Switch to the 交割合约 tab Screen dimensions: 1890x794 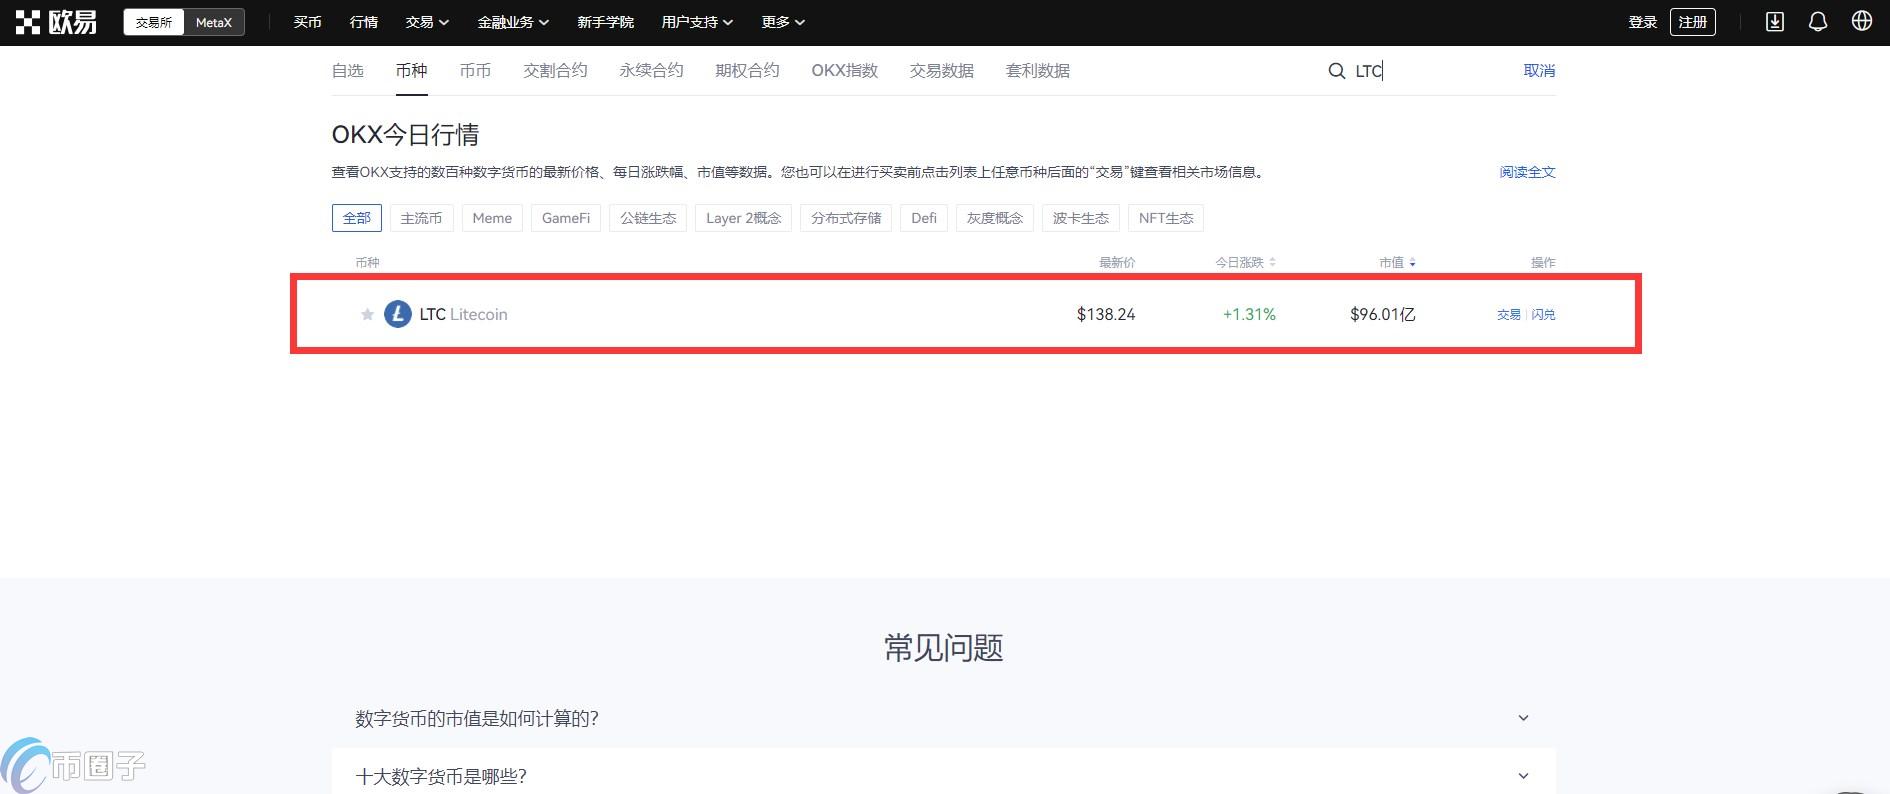click(555, 71)
